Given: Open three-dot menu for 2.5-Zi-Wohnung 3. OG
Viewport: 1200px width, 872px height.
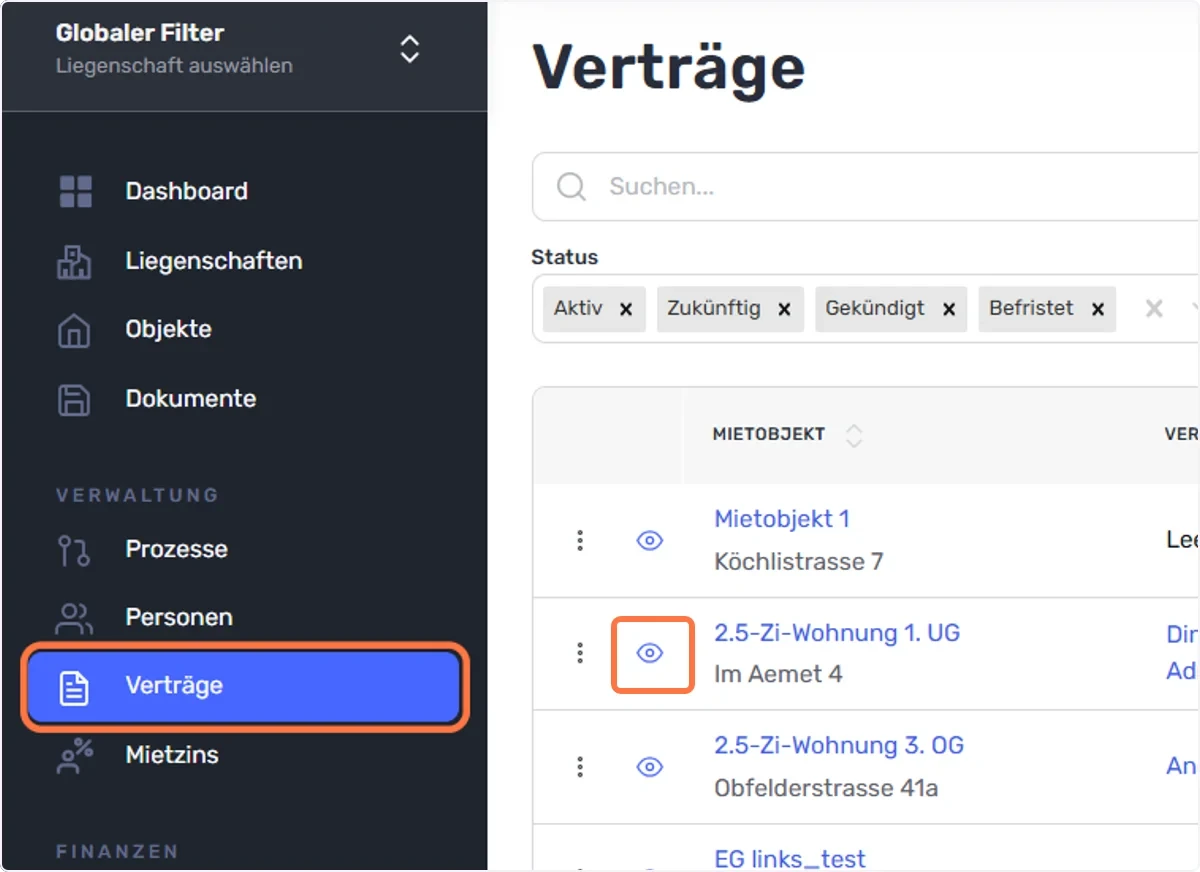Looking at the screenshot, I should click(580, 767).
